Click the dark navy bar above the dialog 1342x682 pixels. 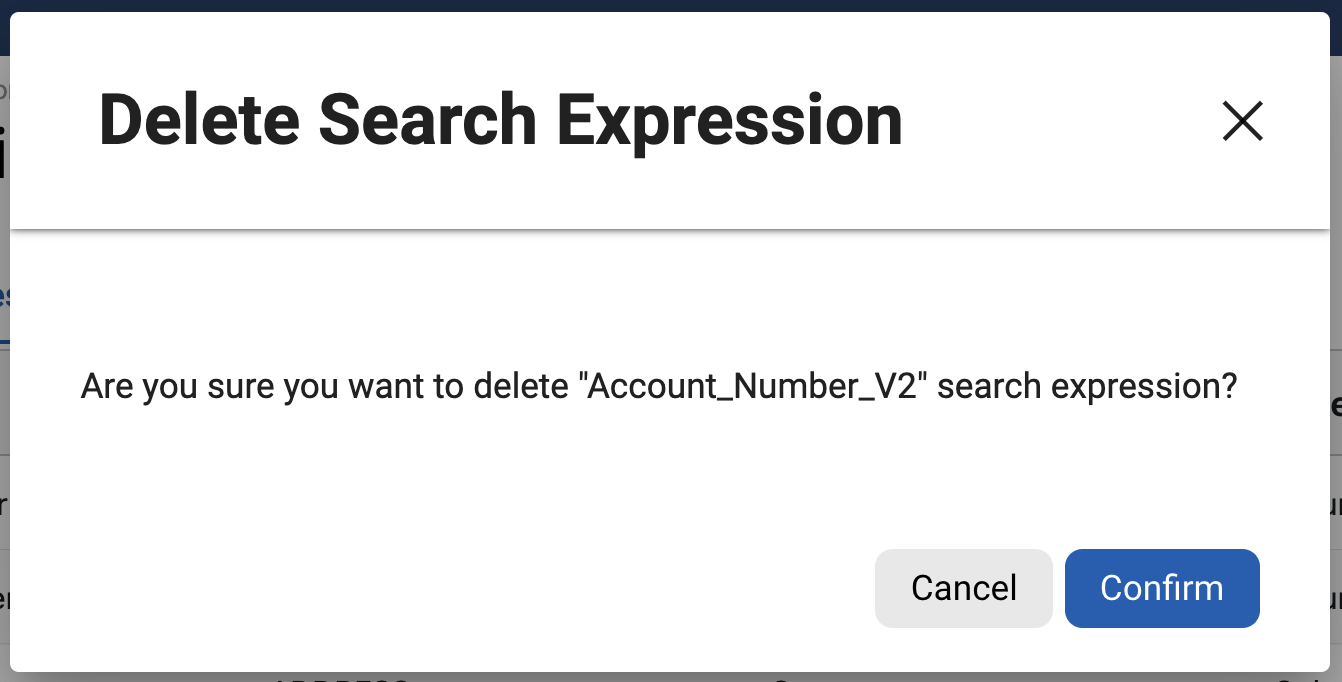(670, 5)
